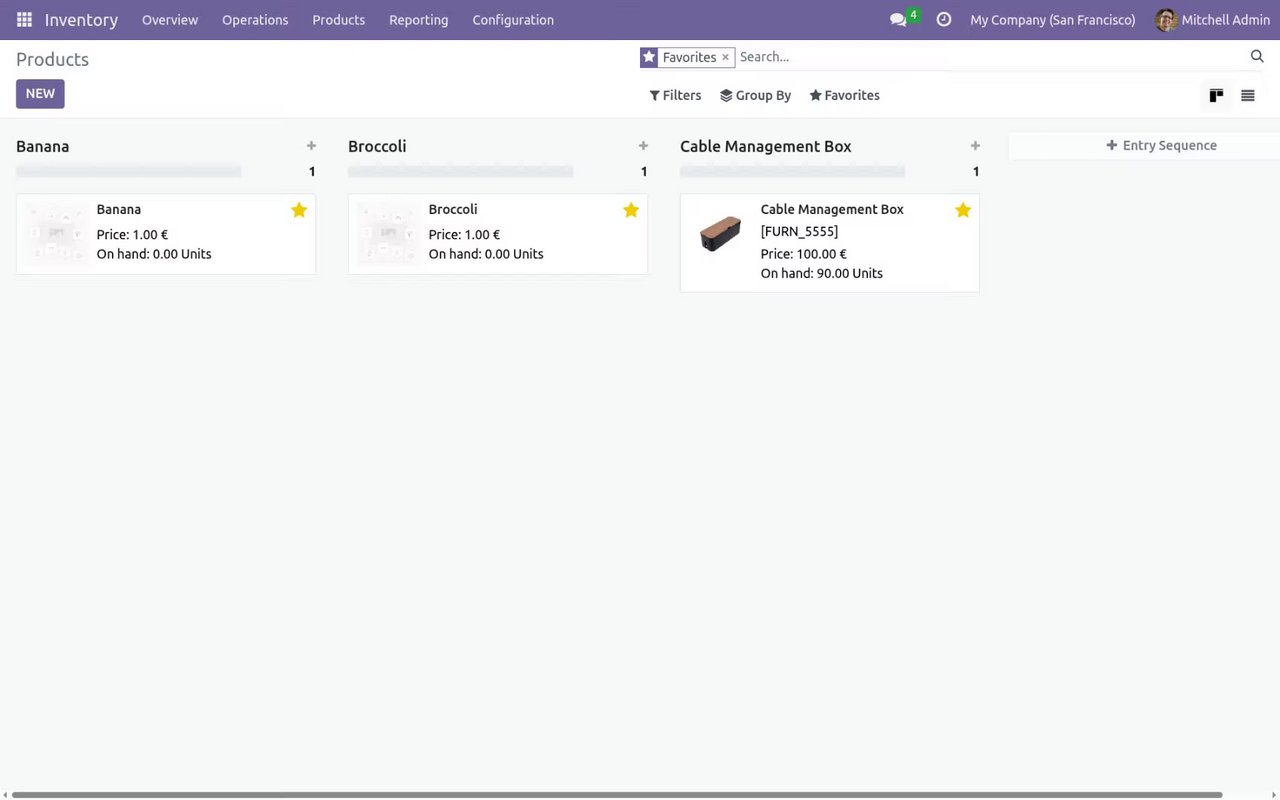The width and height of the screenshot is (1280, 800).
Task: Switch to kanban view
Action: [x=1216, y=96]
